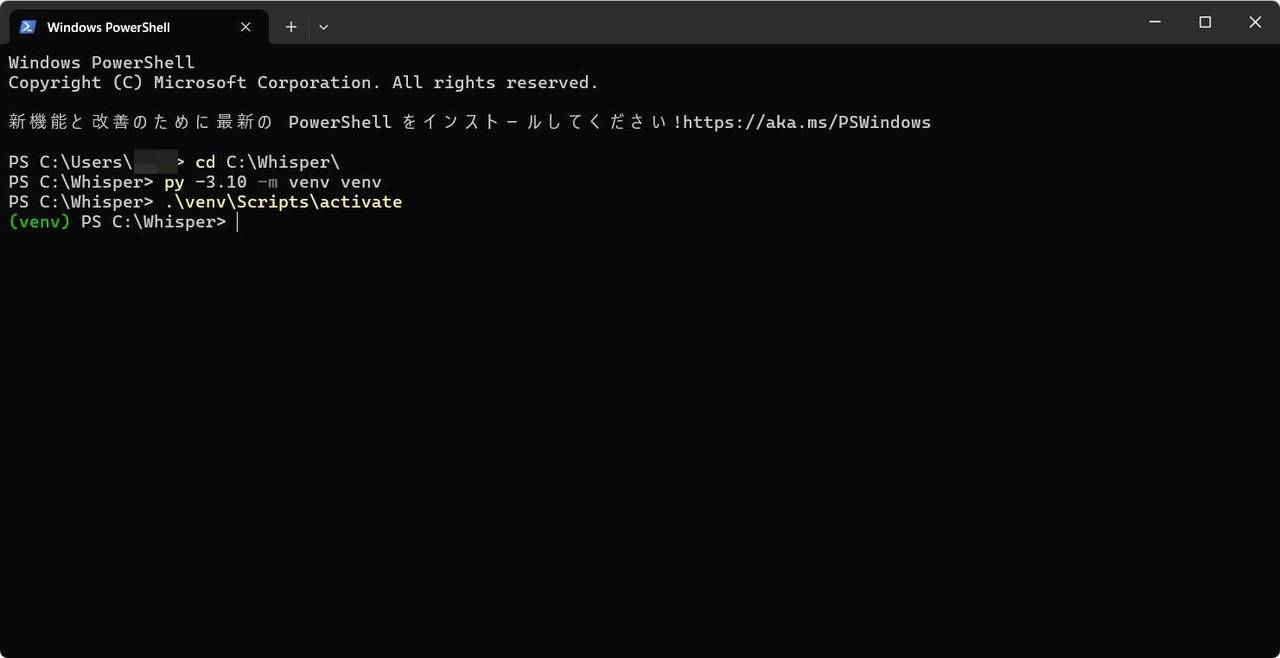Open a new tab with the plus button

point(291,27)
